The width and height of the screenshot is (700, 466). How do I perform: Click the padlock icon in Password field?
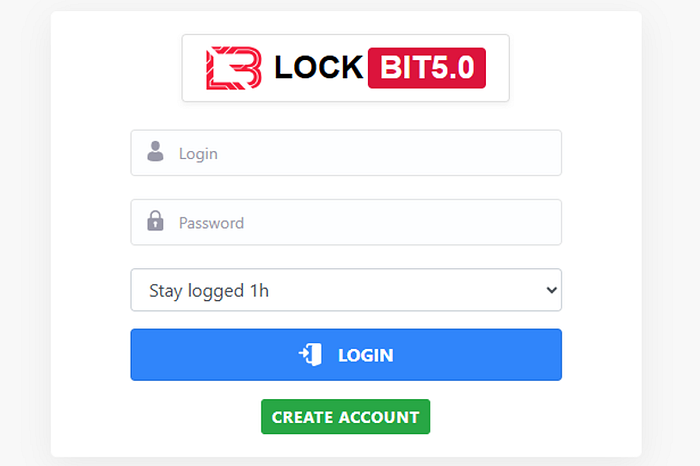(x=155, y=221)
